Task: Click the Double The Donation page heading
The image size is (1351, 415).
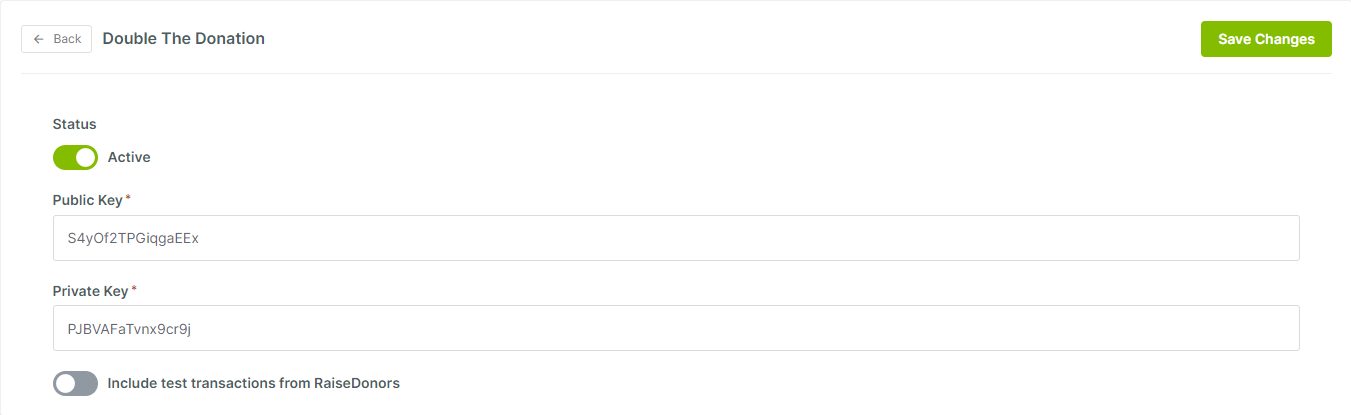Action: tap(184, 39)
